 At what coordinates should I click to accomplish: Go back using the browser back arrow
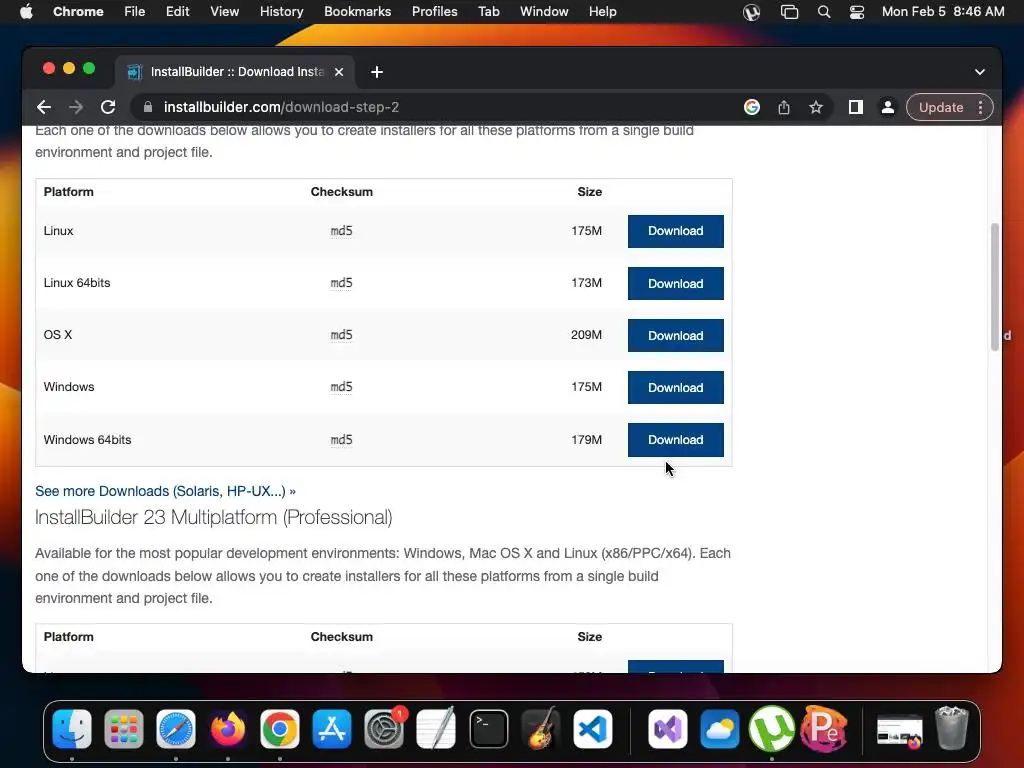44,107
